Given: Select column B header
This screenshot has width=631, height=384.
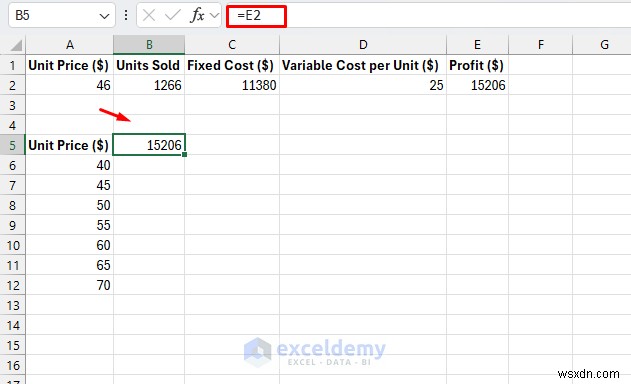Looking at the screenshot, I should (x=149, y=45).
